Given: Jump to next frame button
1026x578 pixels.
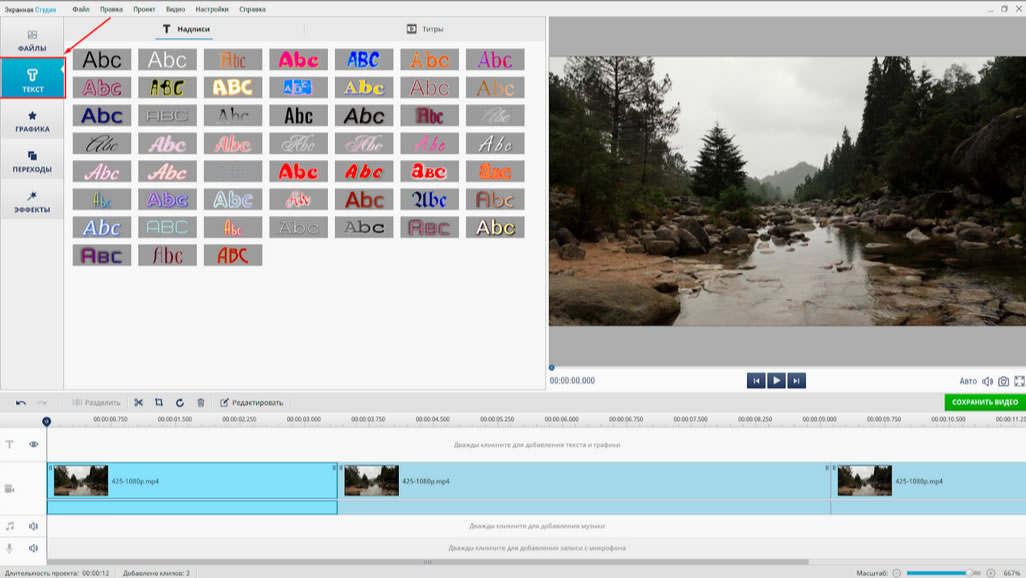Looking at the screenshot, I should coord(796,380).
